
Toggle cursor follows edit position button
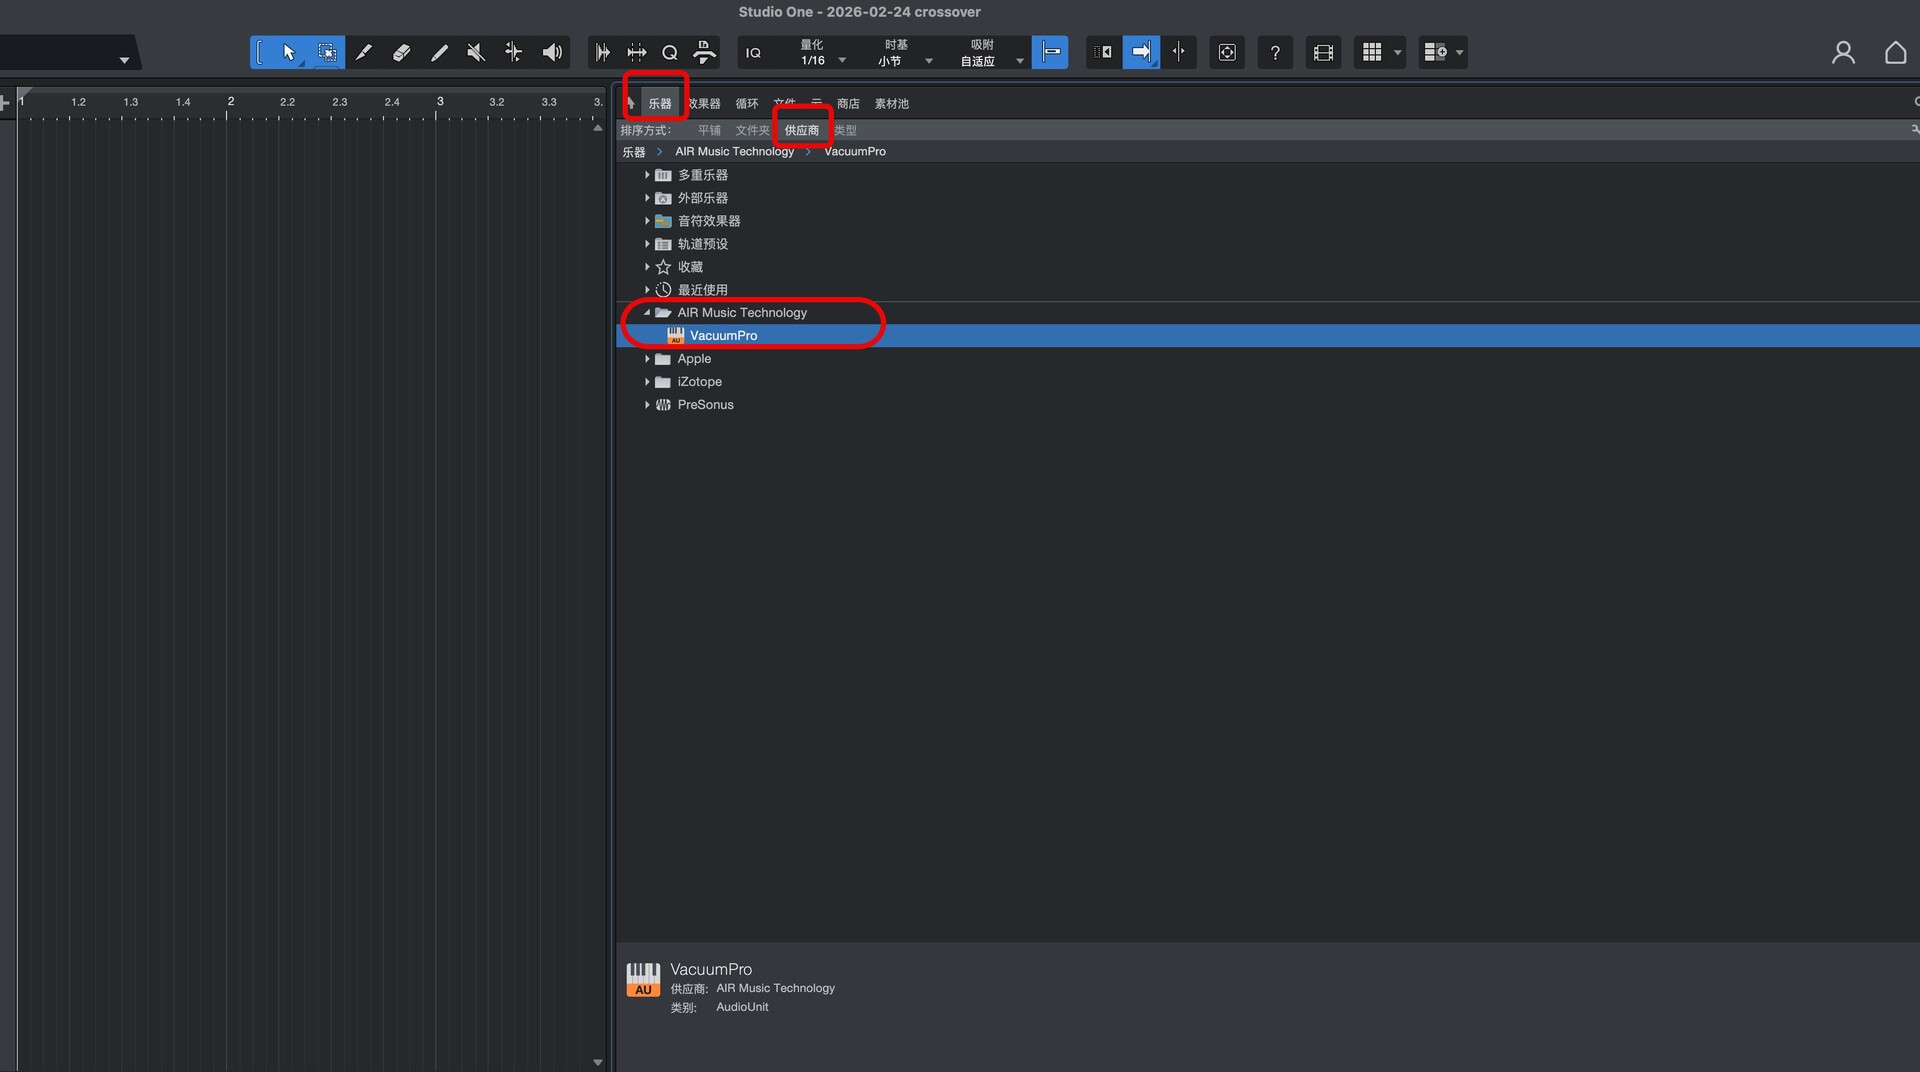[1179, 53]
